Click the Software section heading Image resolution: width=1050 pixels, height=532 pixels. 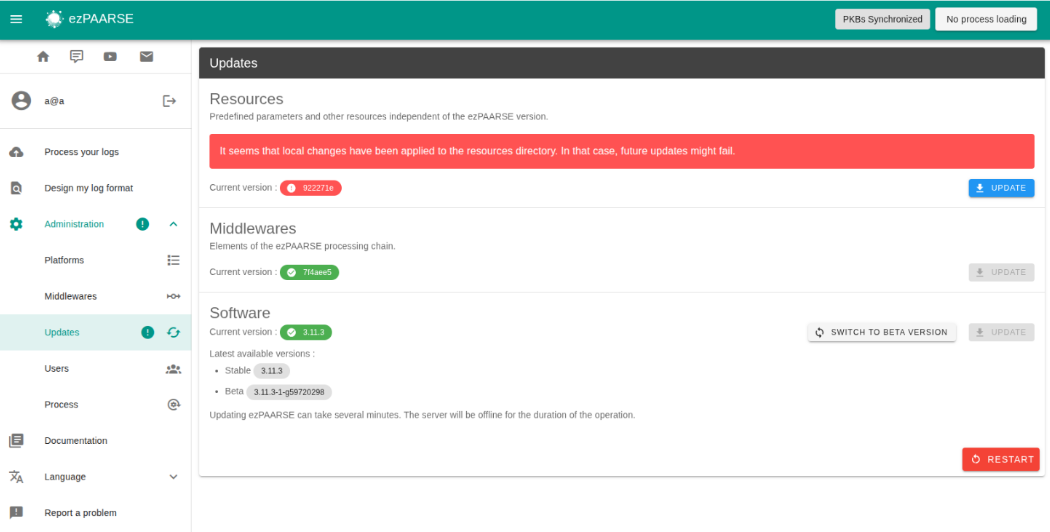tap(240, 313)
